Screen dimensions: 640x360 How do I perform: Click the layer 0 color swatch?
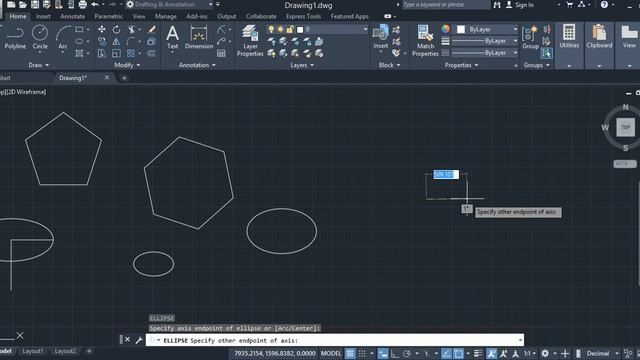point(300,29)
